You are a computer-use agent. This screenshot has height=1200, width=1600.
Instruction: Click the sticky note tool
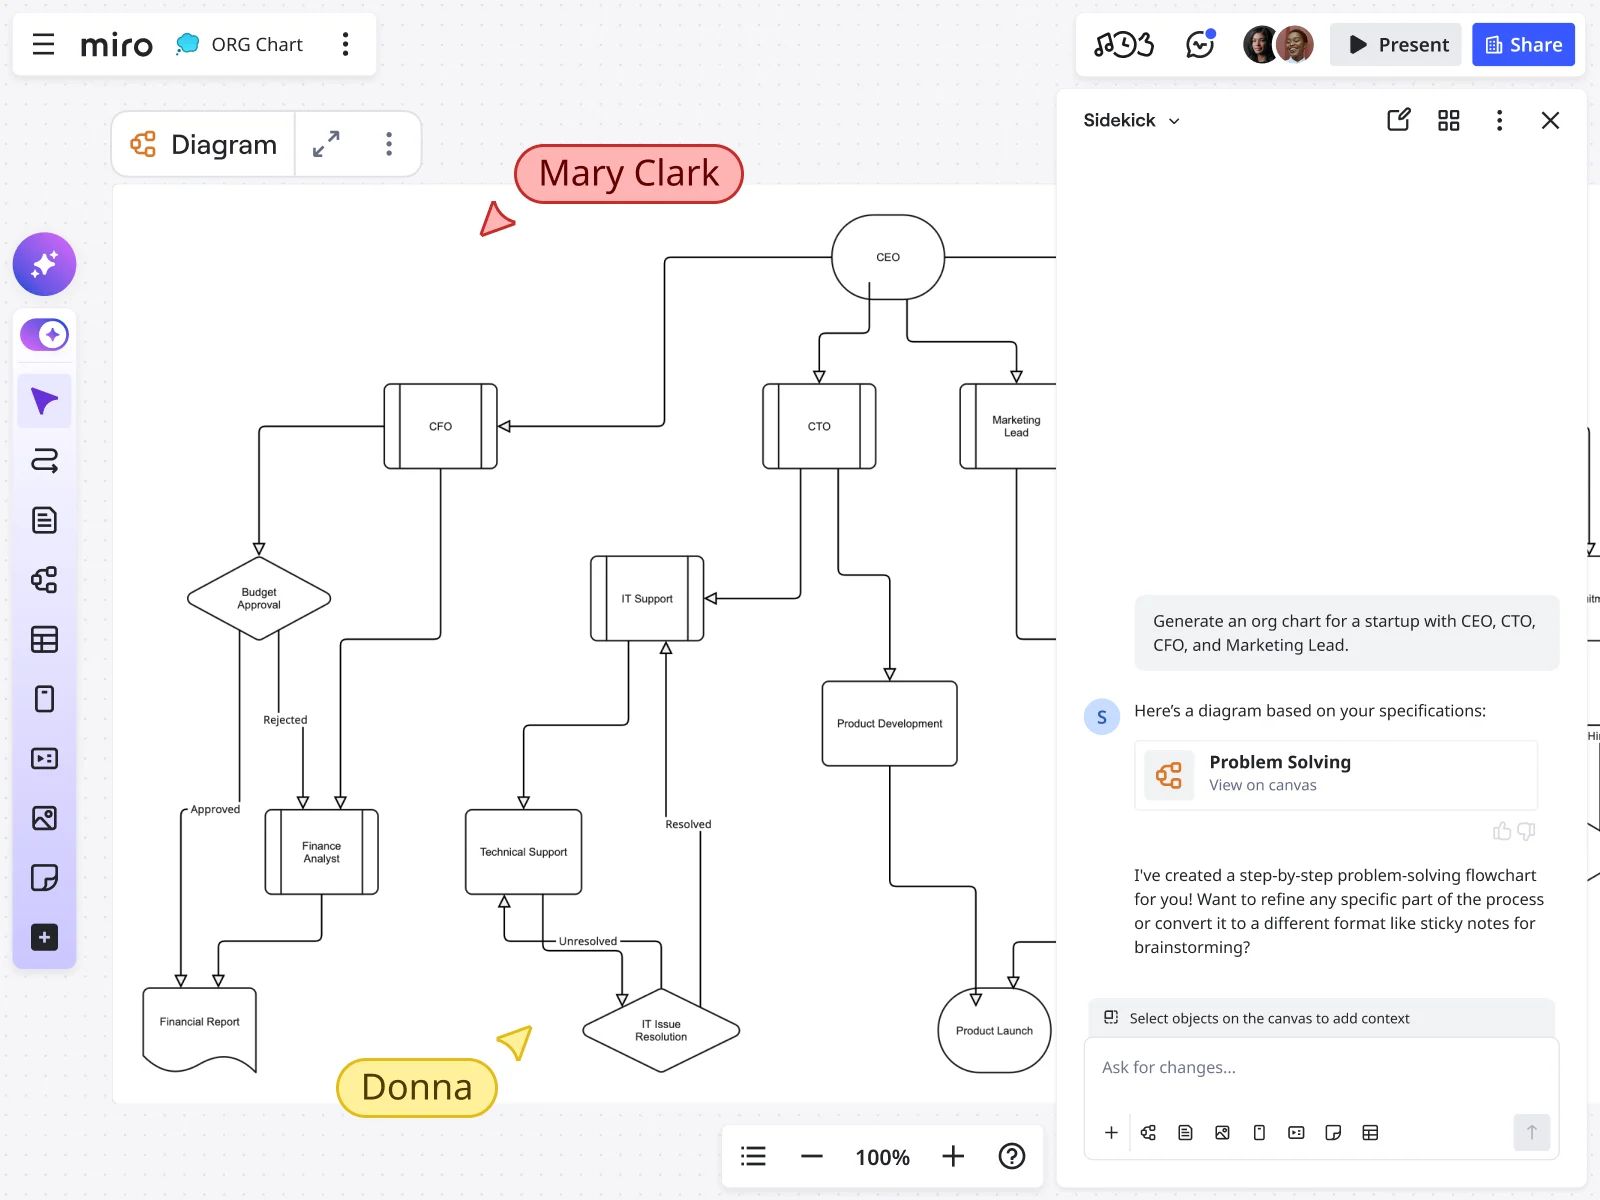point(44,878)
